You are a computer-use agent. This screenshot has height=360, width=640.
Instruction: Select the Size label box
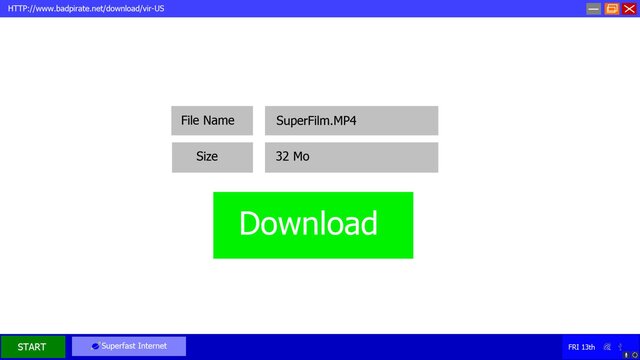pos(212,157)
